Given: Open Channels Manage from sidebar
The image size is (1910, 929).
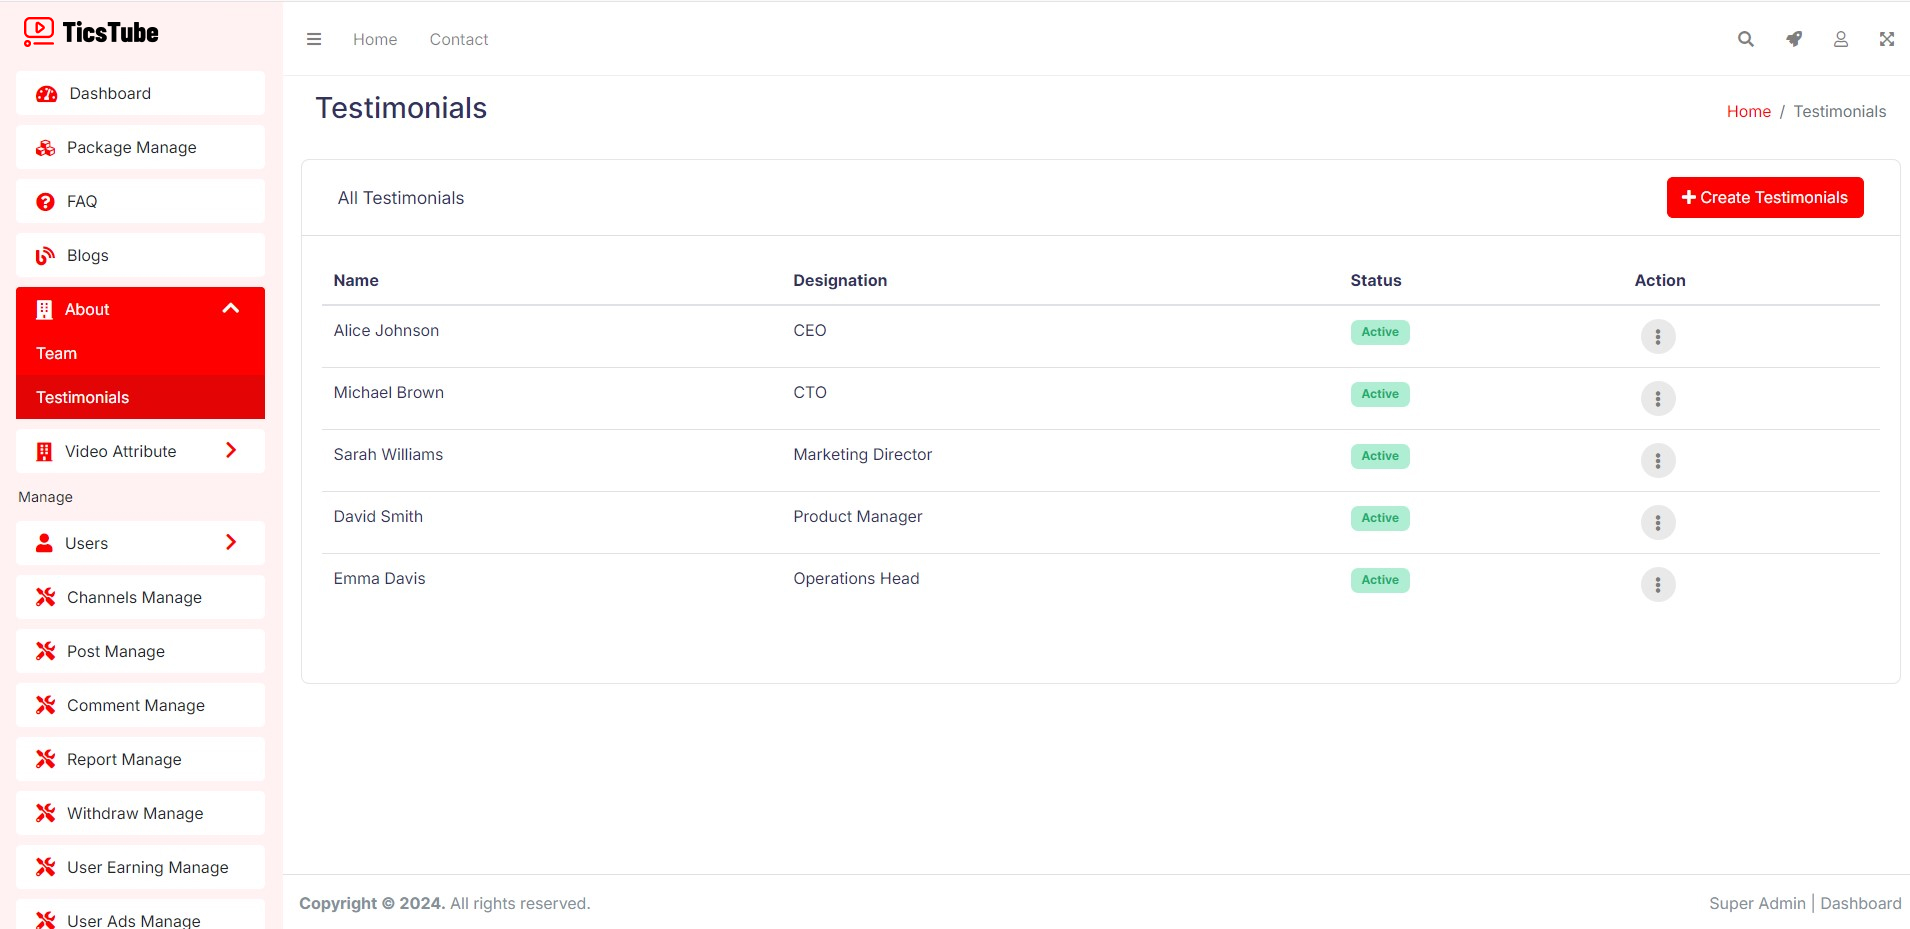Looking at the screenshot, I should (x=134, y=597).
